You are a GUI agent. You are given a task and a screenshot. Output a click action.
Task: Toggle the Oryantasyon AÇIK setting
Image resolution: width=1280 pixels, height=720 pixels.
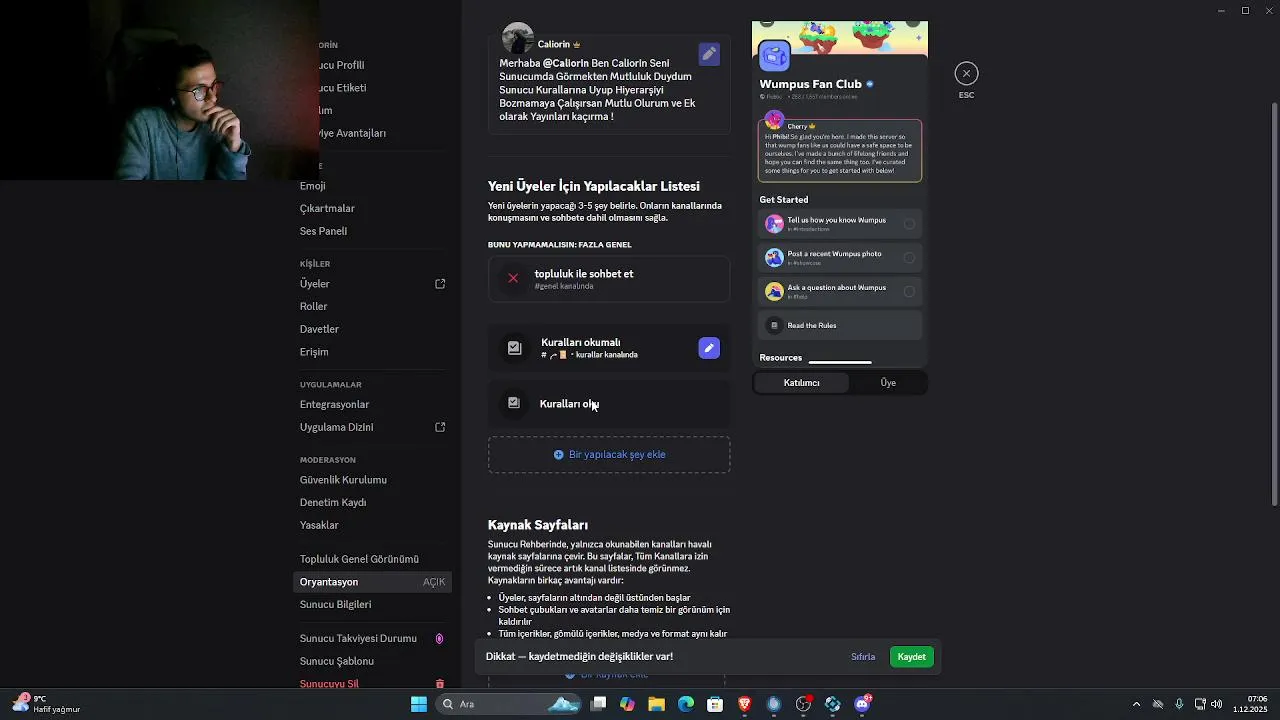tap(434, 582)
